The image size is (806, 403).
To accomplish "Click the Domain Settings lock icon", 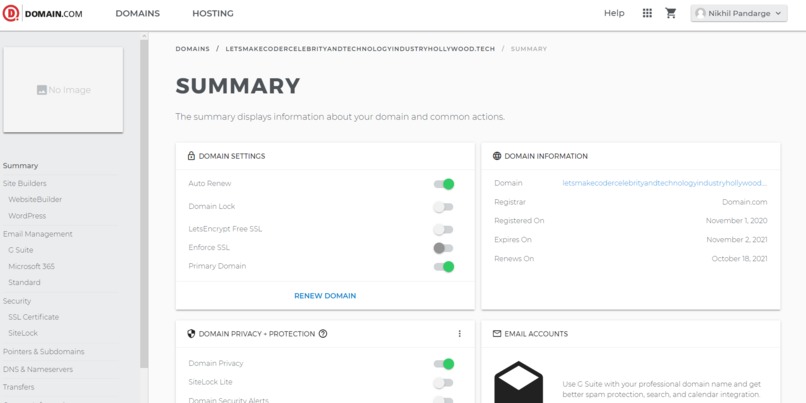I will (191, 156).
